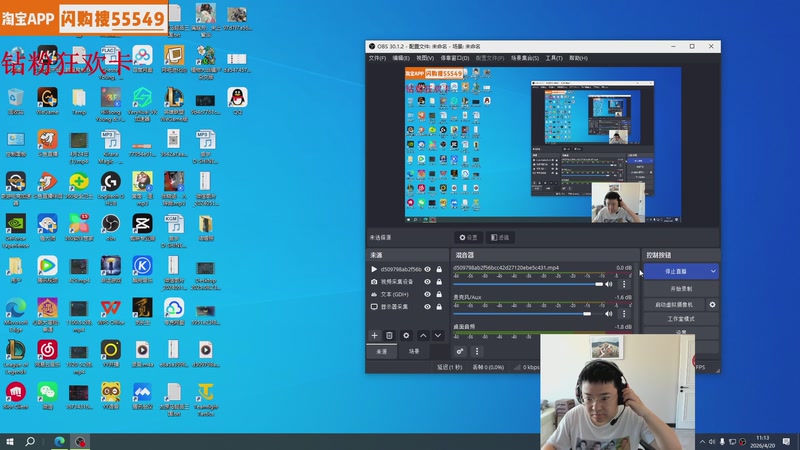Open the 工具(T) menu
Image resolution: width=800 pixels, height=450 pixels.
point(554,58)
